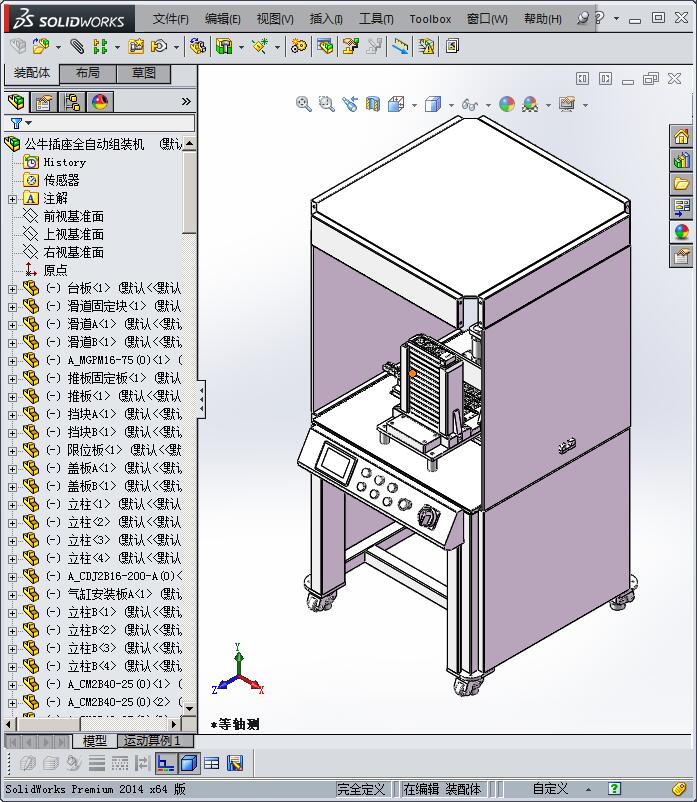Screen dimensions: 697x802
Task: Open the Toolbox menu
Action: pos(430,19)
